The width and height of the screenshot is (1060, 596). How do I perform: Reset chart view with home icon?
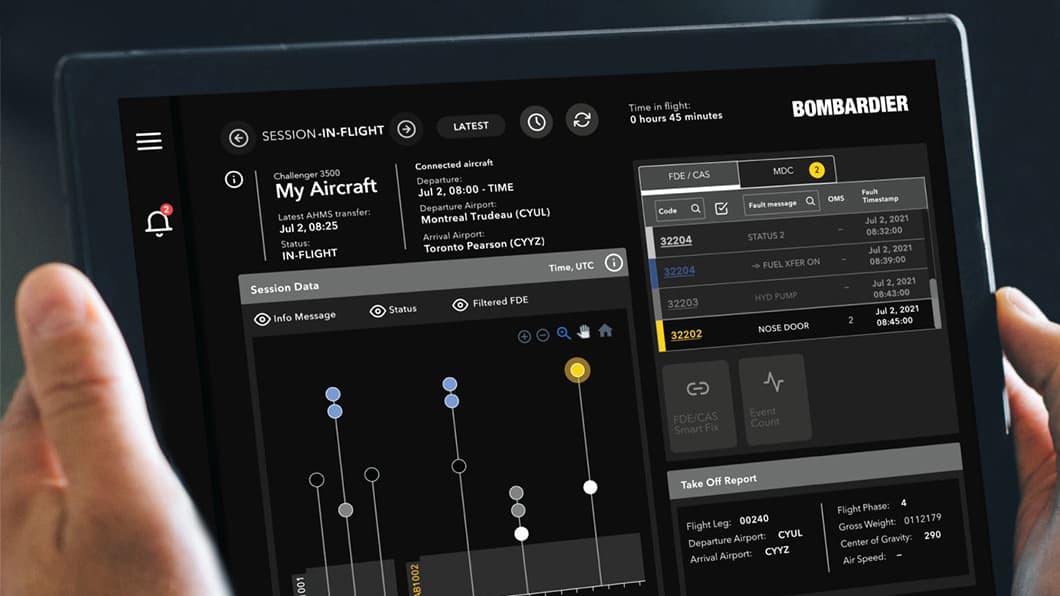[x=605, y=330]
